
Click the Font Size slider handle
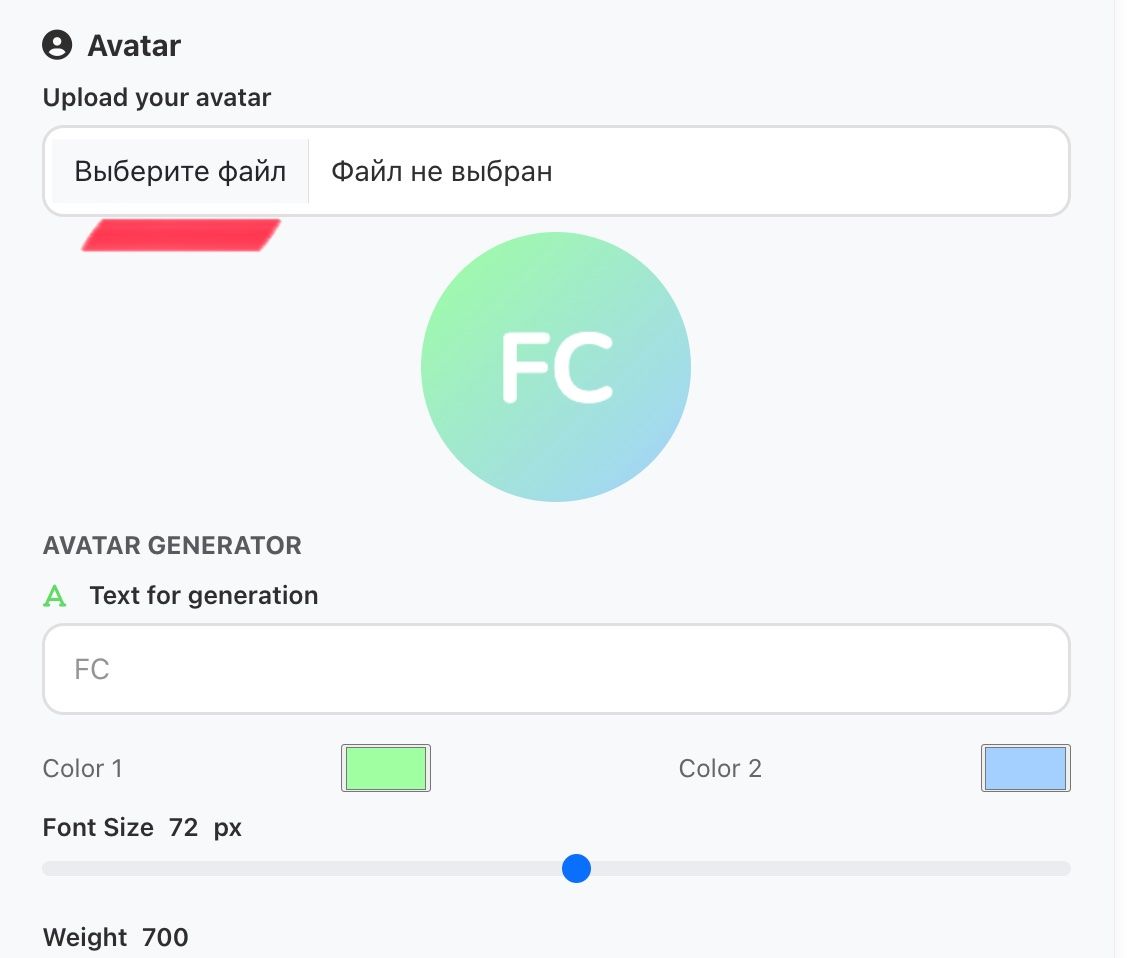tap(576, 868)
